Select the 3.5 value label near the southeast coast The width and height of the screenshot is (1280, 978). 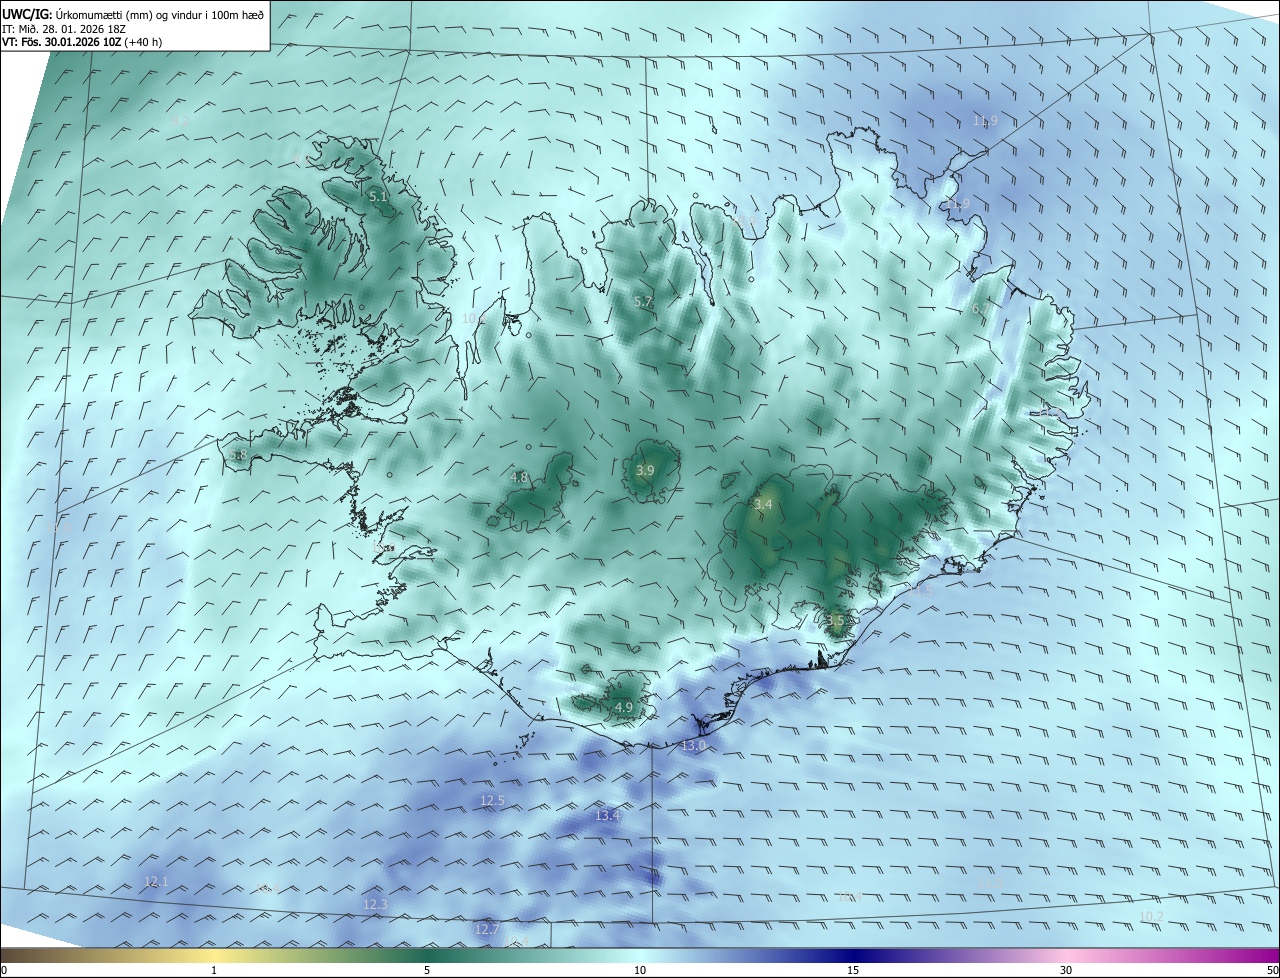pyautogui.click(x=835, y=621)
